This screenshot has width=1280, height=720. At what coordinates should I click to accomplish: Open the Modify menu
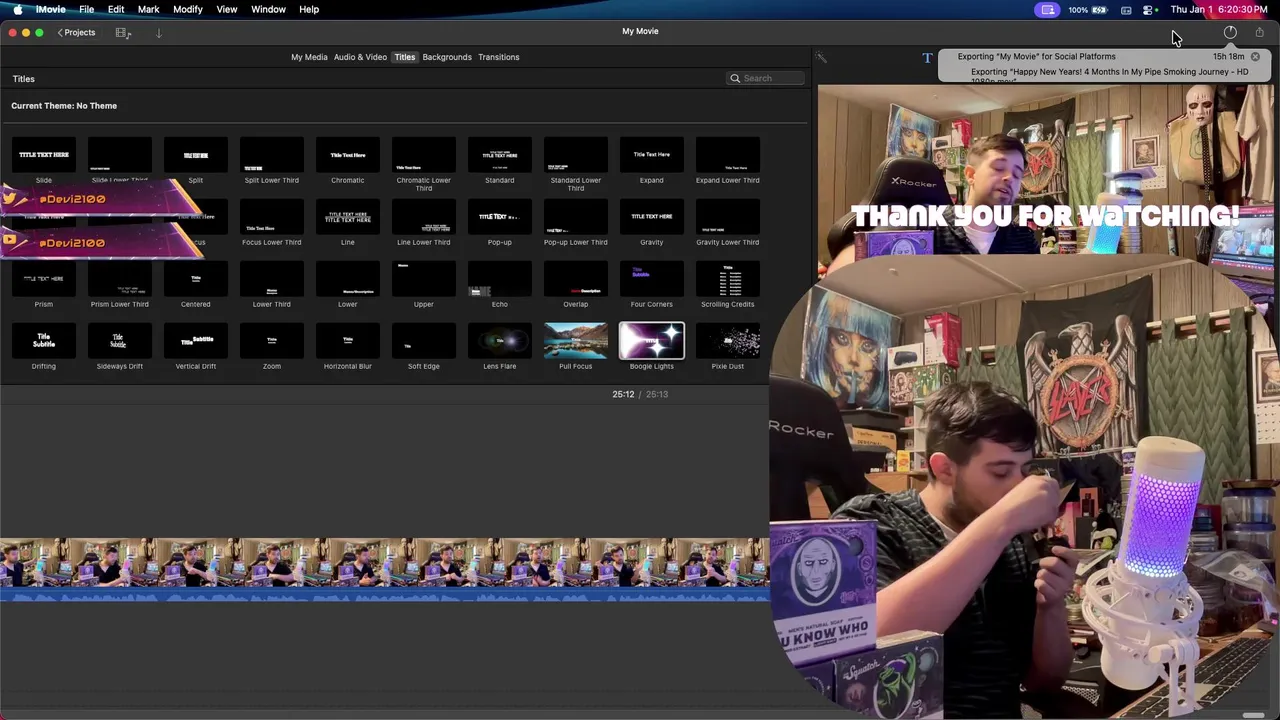coord(188,10)
